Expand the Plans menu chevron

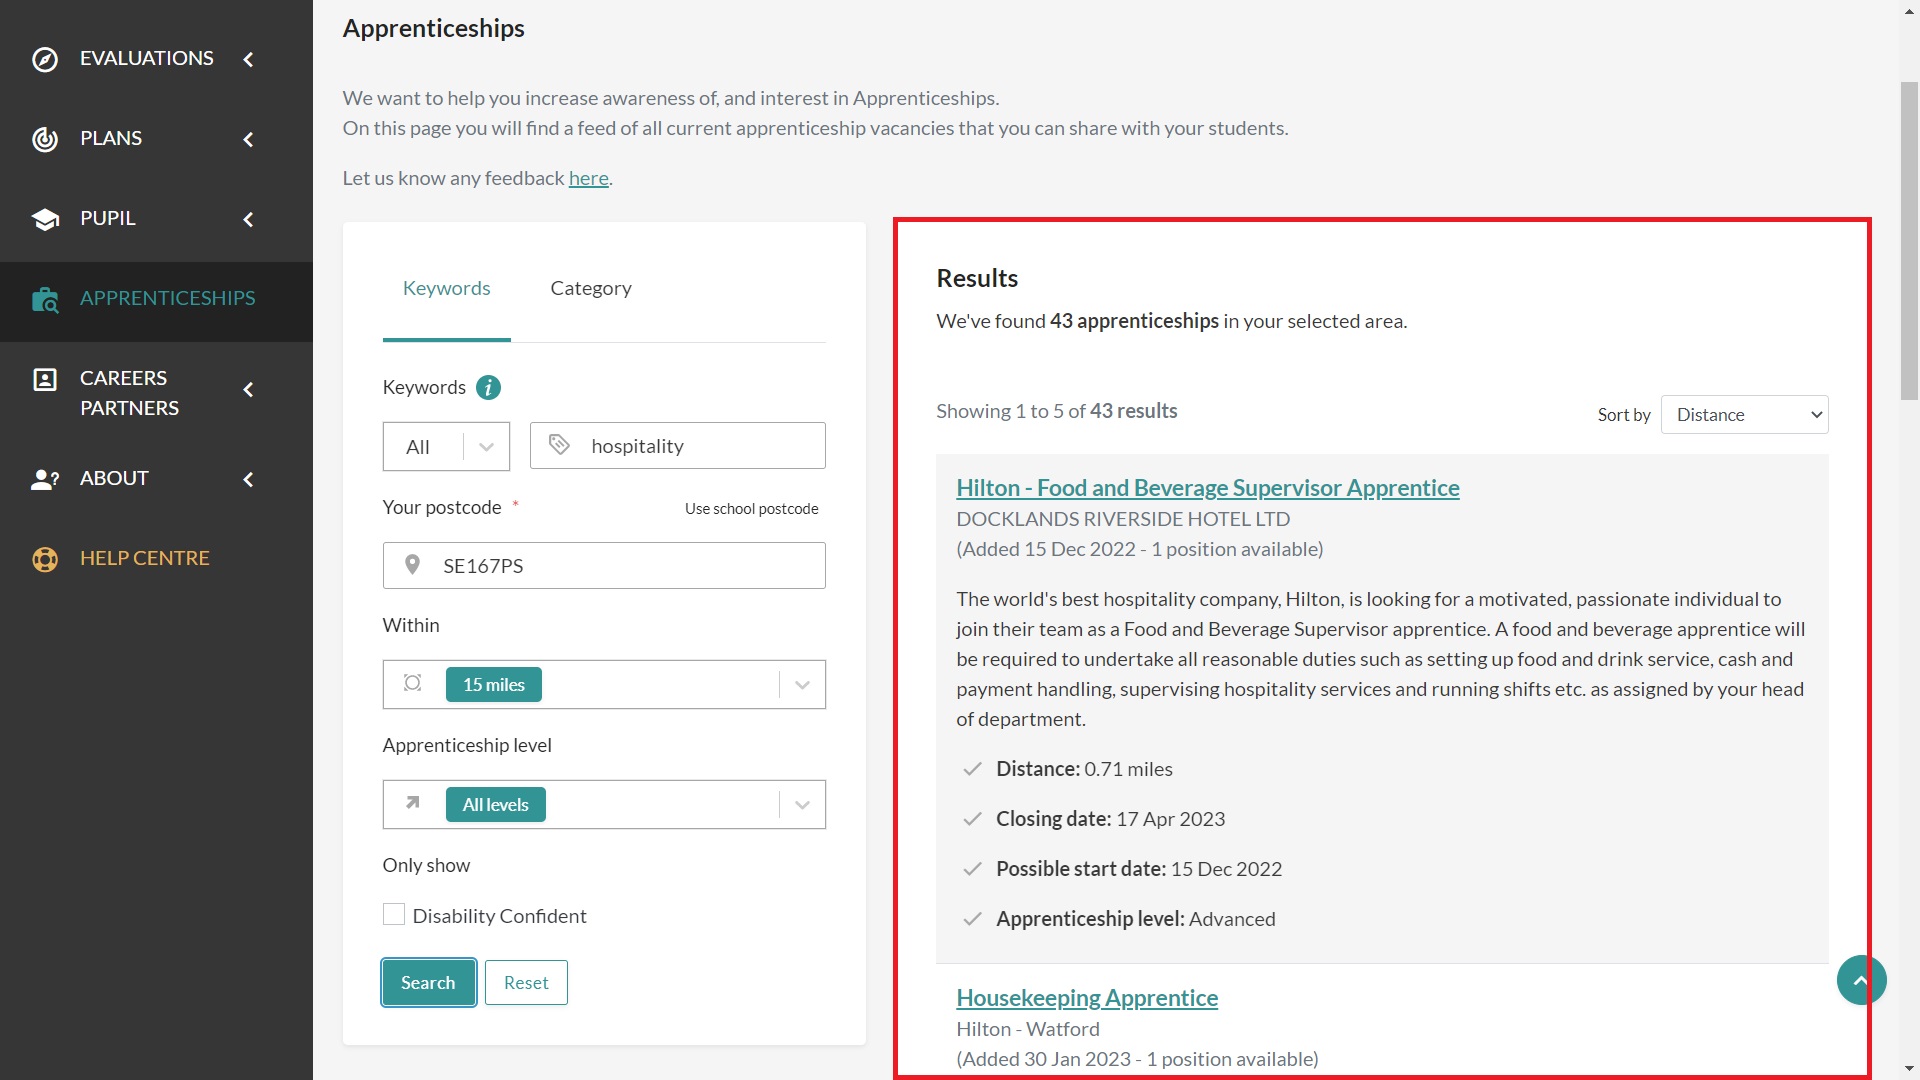[249, 139]
